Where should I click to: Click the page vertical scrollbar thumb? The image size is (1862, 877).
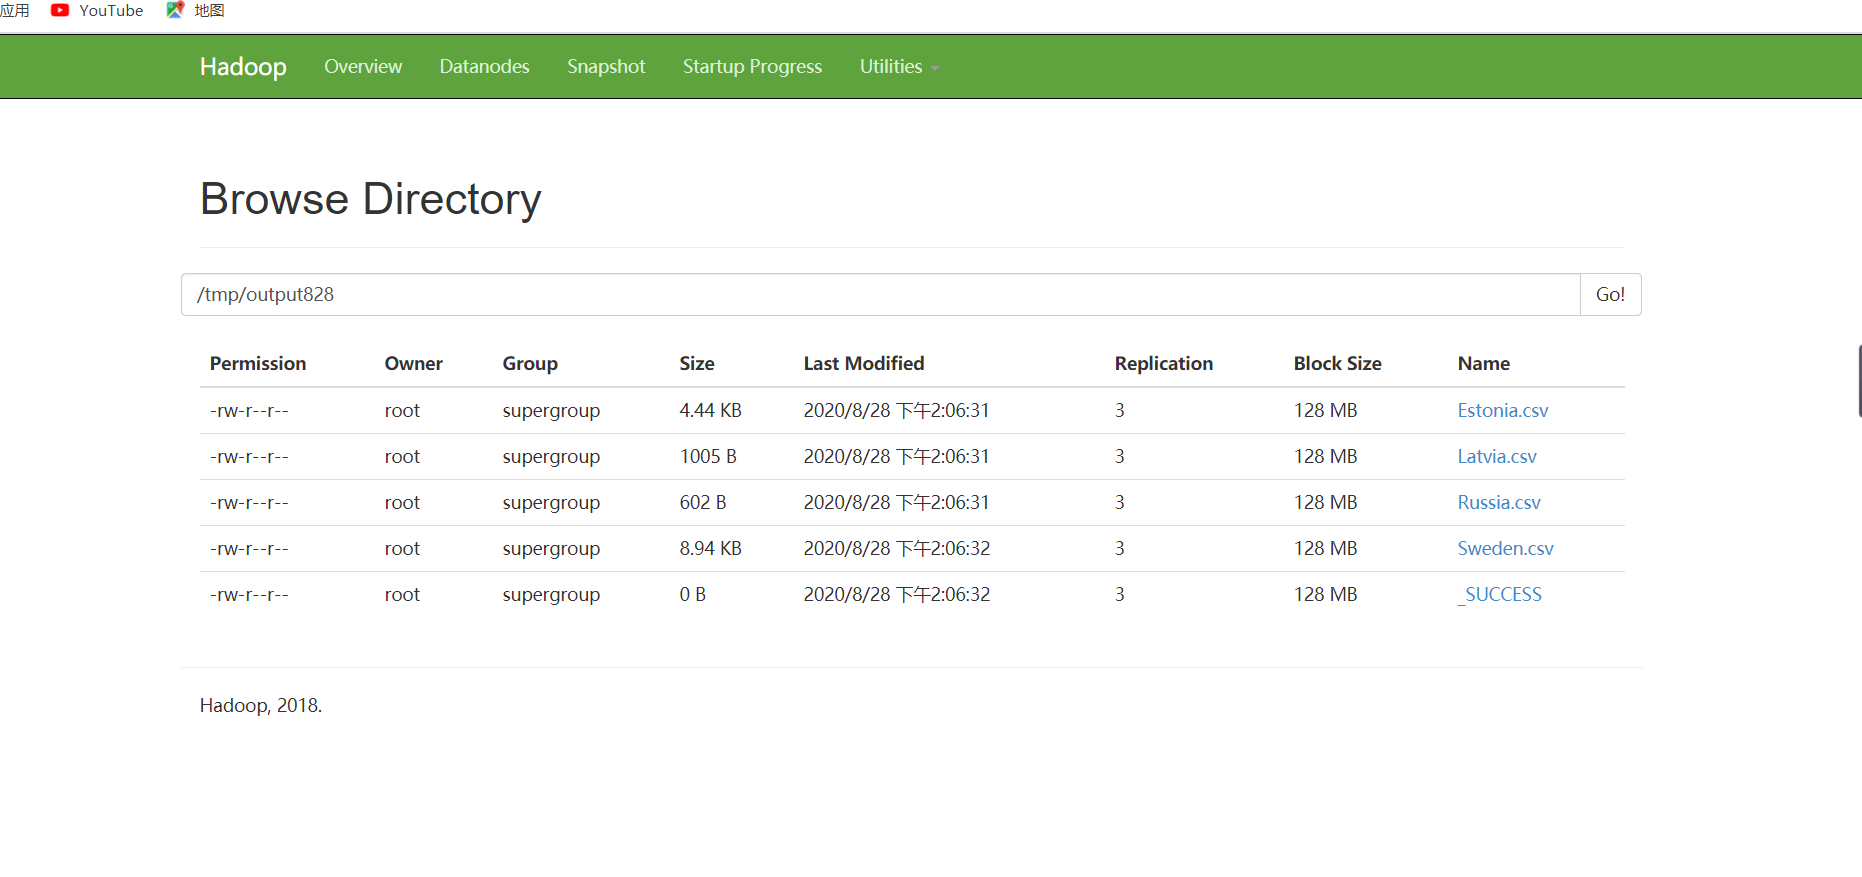point(1859,381)
